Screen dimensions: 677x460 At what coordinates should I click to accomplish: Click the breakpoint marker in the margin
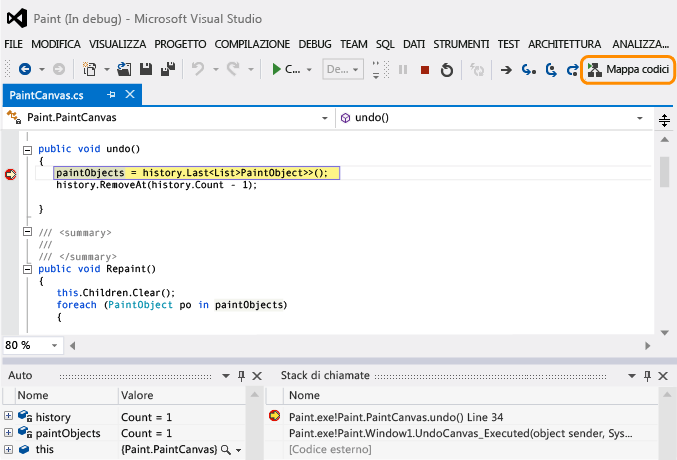[10, 174]
